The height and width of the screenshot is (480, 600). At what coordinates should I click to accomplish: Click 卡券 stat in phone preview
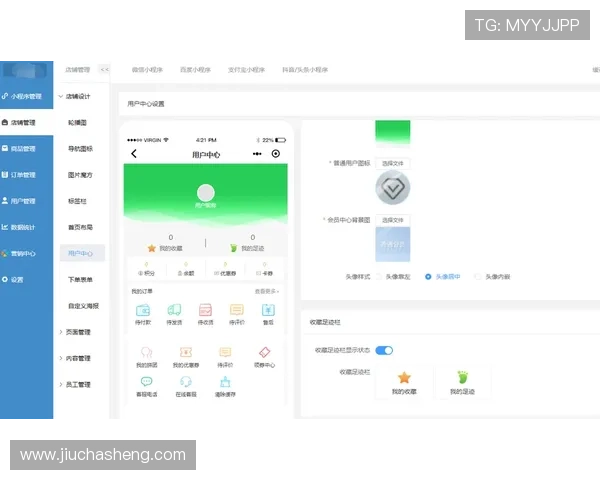click(264, 269)
